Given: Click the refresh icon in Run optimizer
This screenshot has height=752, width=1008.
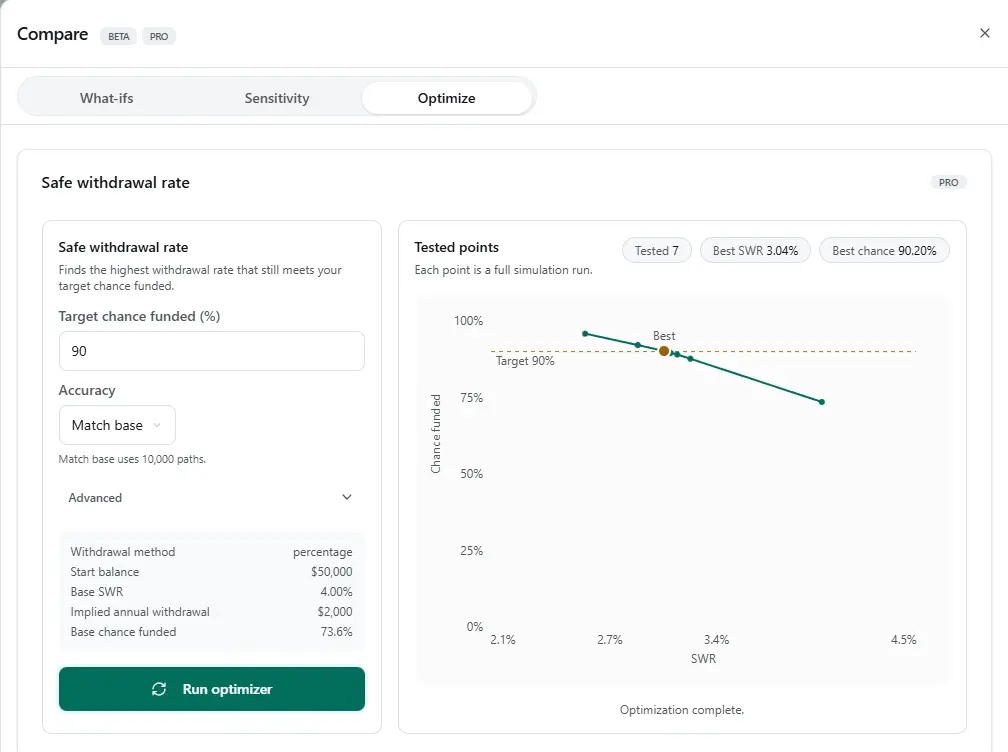Looking at the screenshot, I should 159,689.
